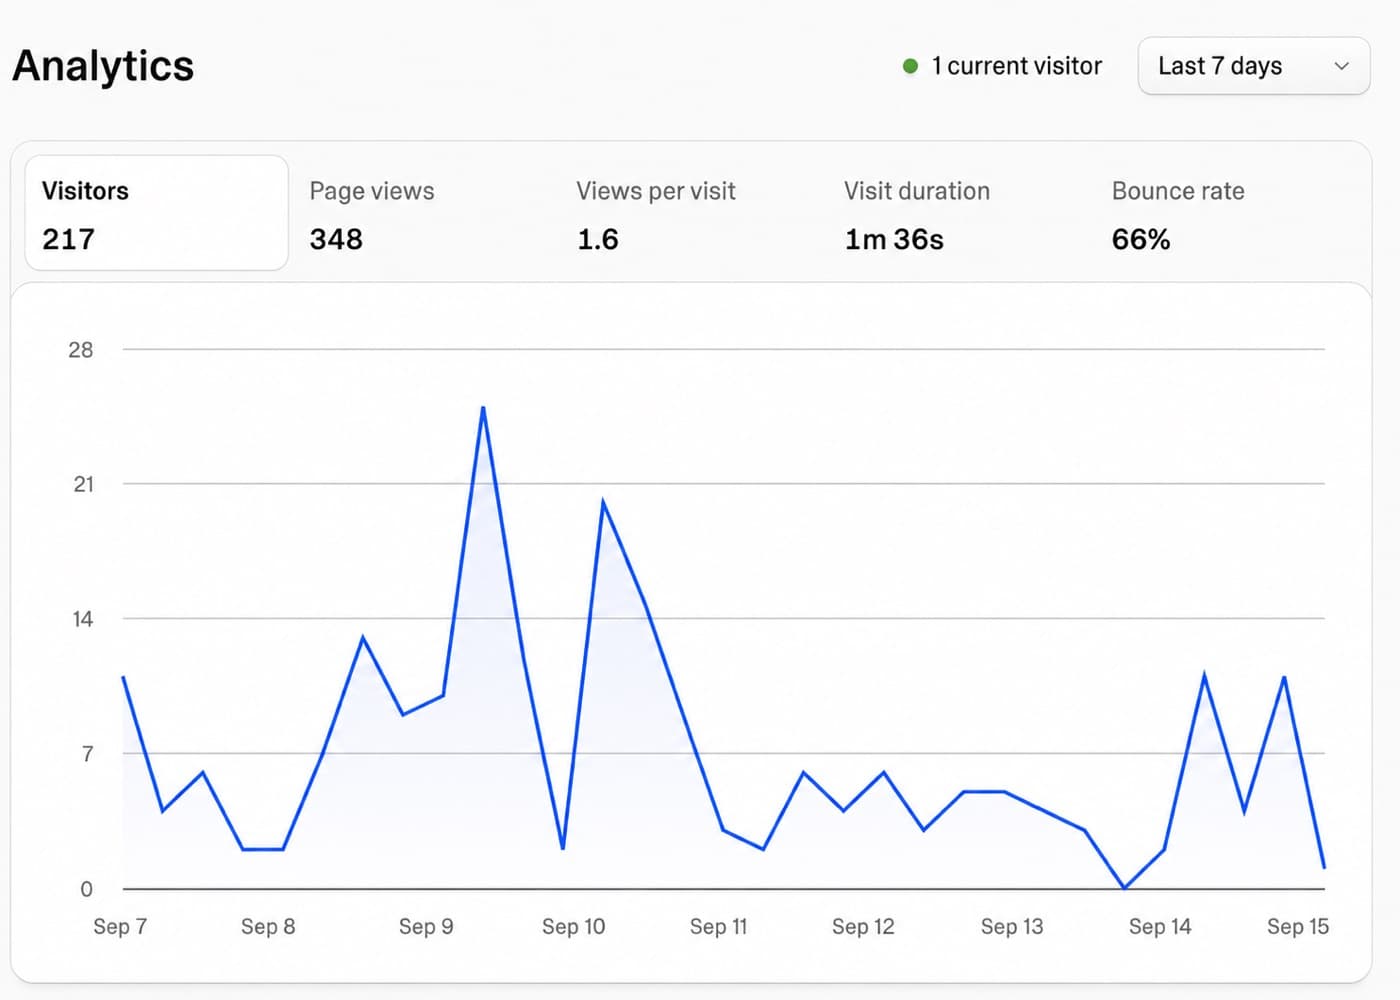Click the highest peak on the visitors chart
The image size is (1400, 1000).
(x=483, y=408)
